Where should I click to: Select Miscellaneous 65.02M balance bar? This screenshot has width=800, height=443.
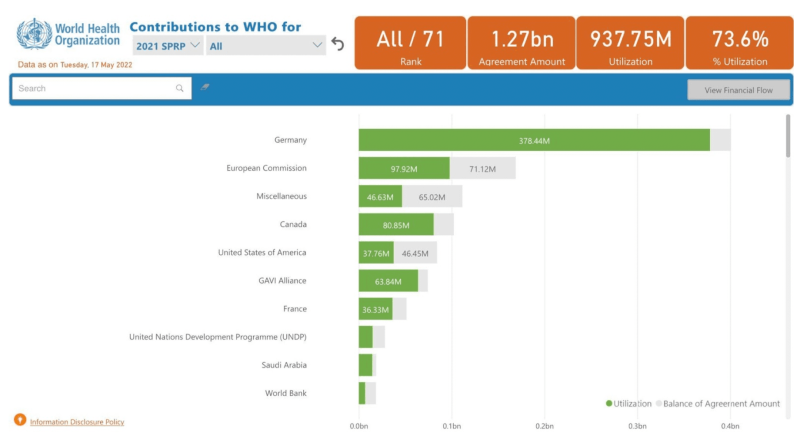click(432, 196)
